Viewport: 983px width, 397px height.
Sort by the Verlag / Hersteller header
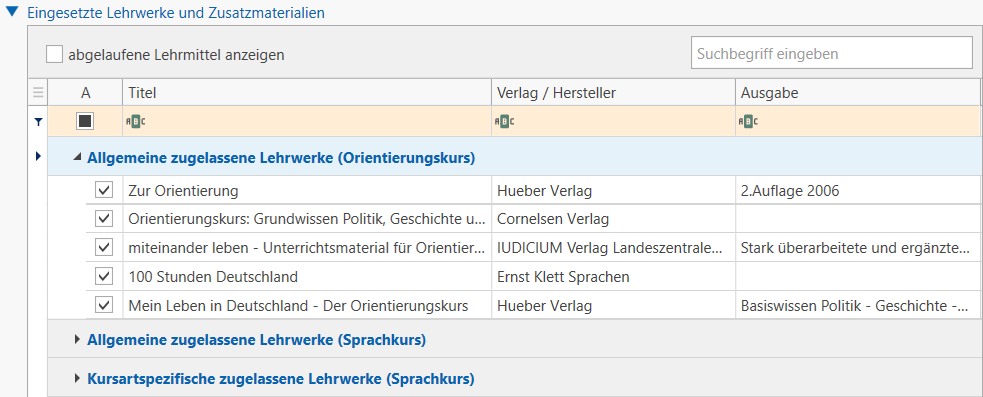613,93
